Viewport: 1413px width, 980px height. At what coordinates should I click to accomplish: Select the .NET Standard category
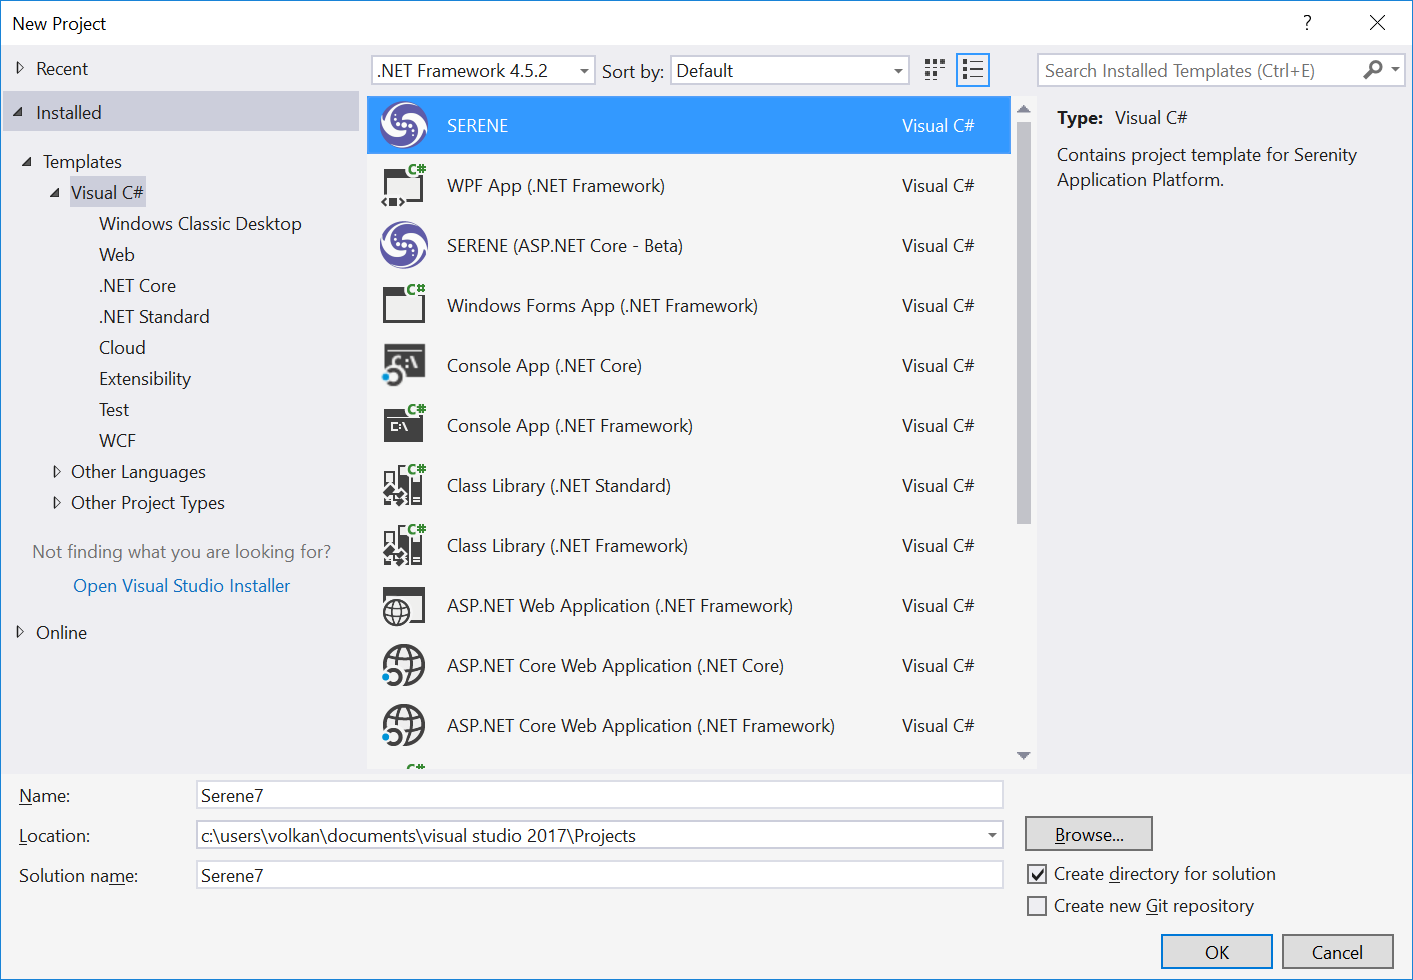[154, 317]
